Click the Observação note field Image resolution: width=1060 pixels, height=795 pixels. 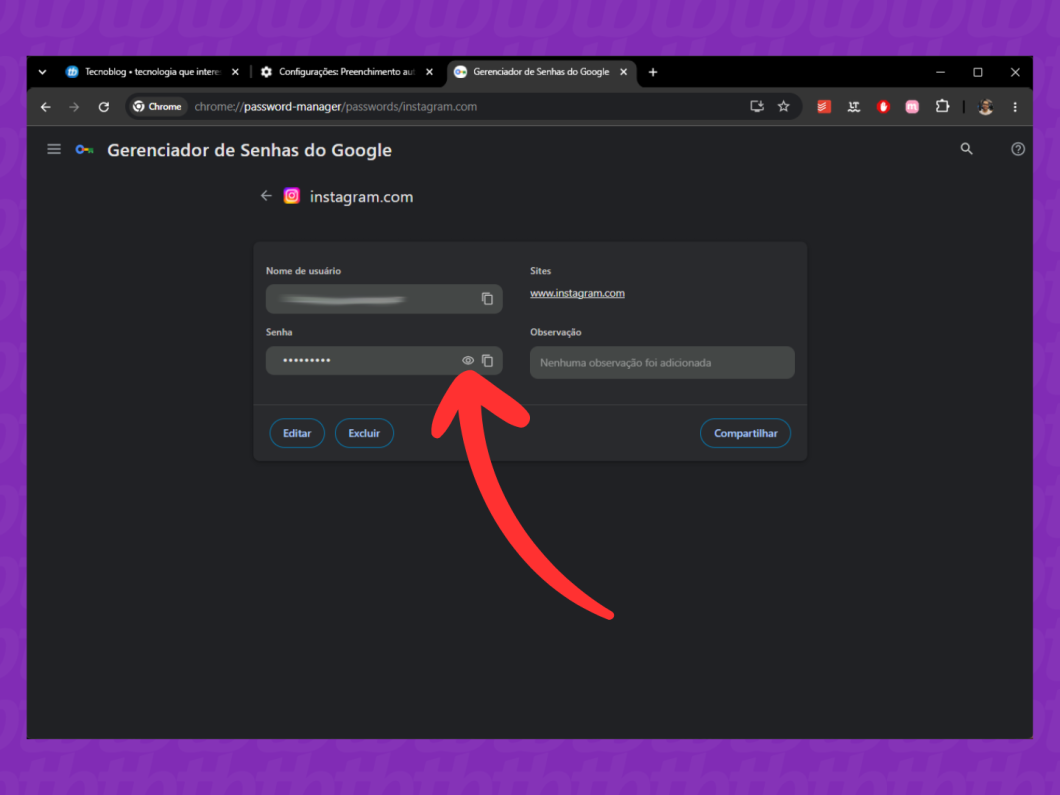[x=662, y=362]
